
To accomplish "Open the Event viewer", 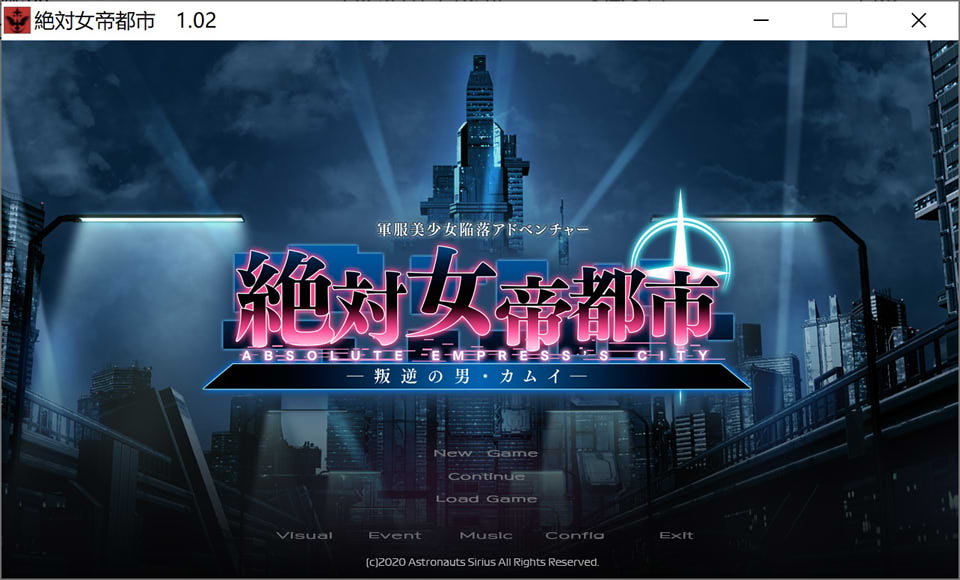I will [395, 535].
